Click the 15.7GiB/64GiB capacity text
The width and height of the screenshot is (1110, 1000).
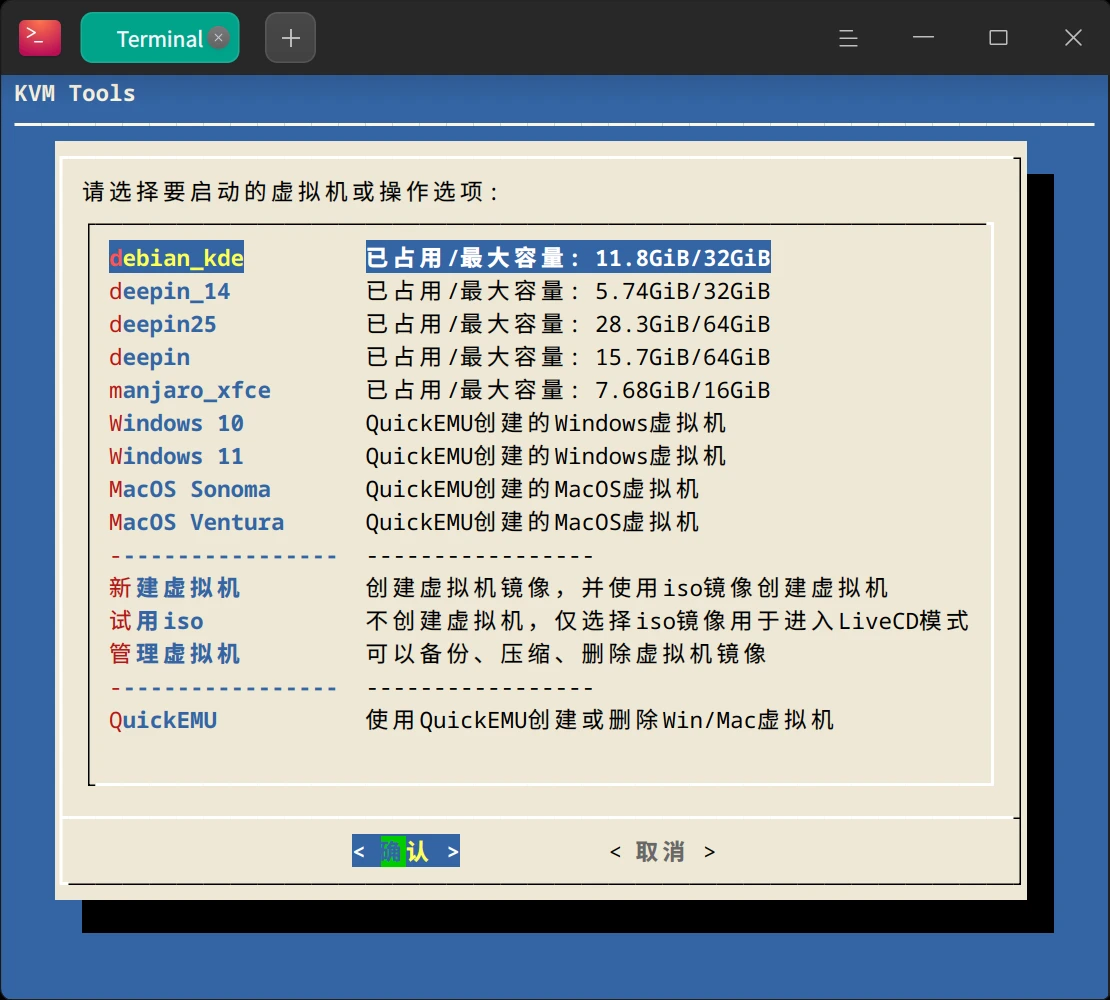tap(682, 357)
